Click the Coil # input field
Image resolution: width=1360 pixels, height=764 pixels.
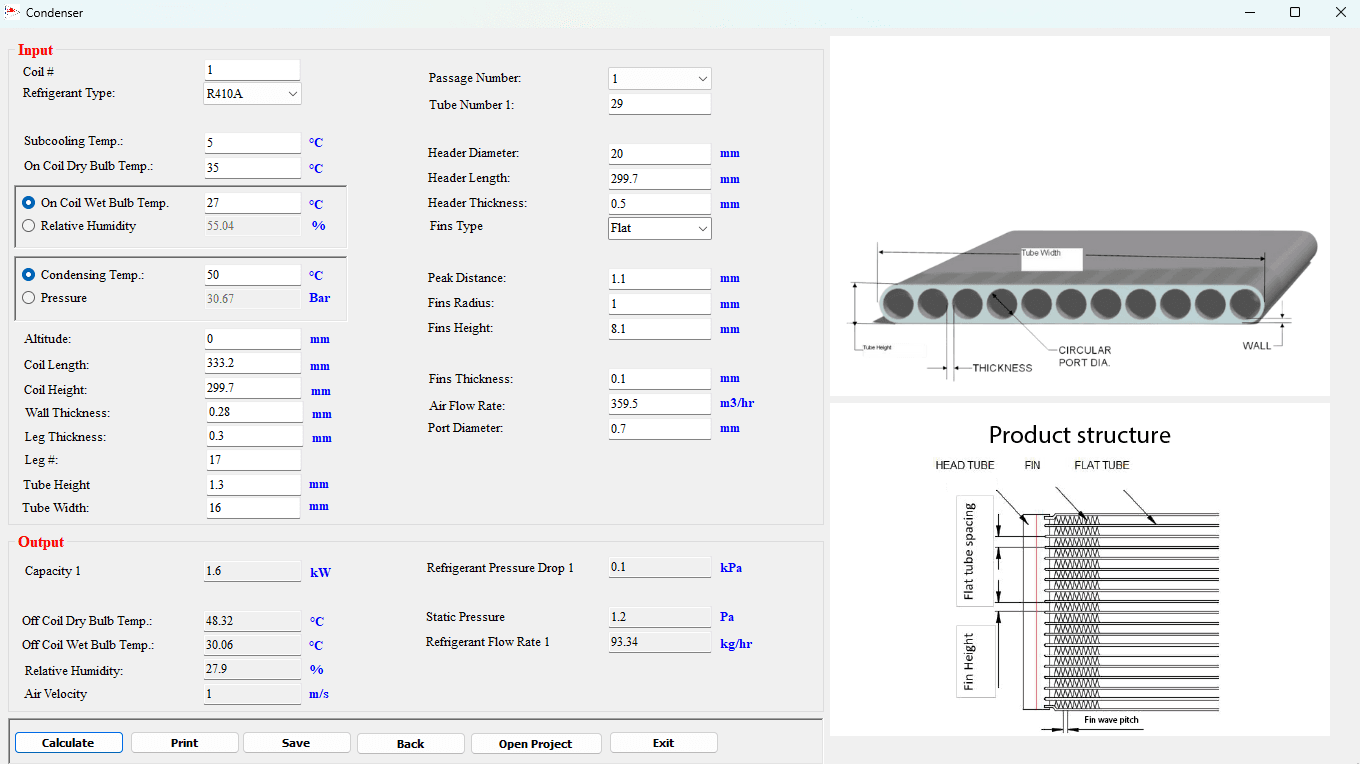252,70
